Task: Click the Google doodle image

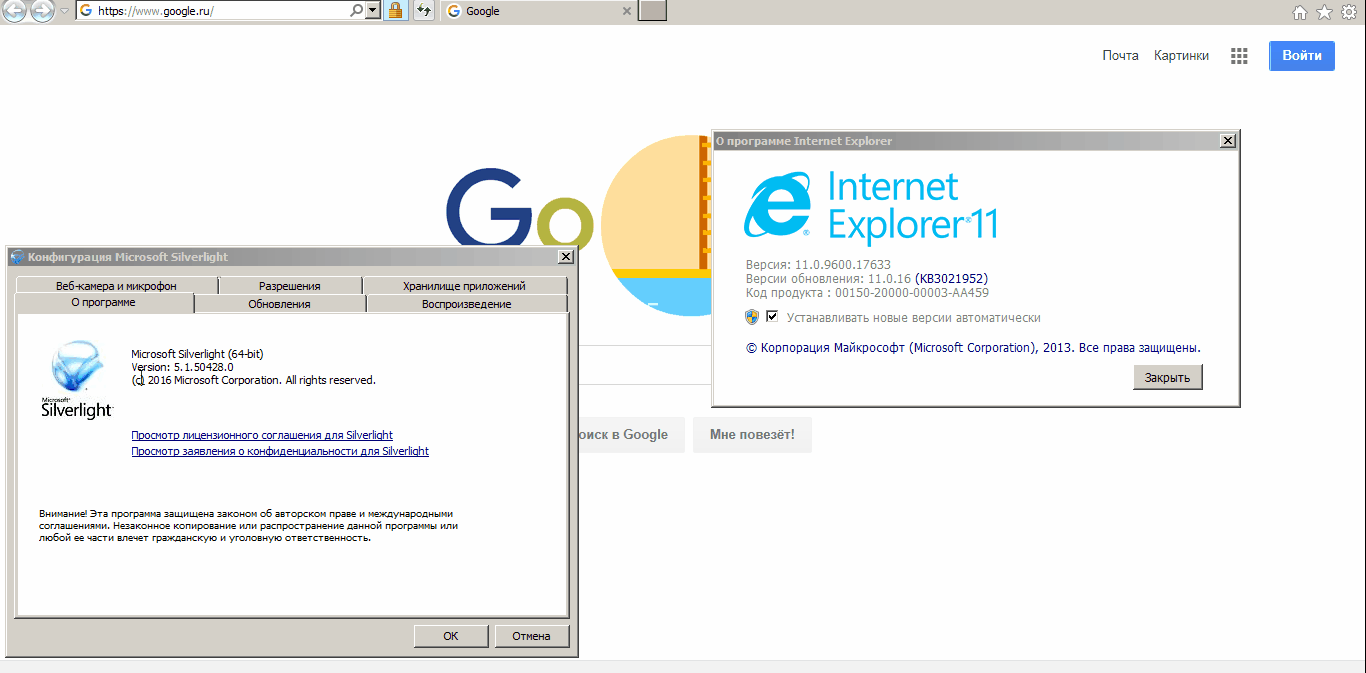Action: 578,225
